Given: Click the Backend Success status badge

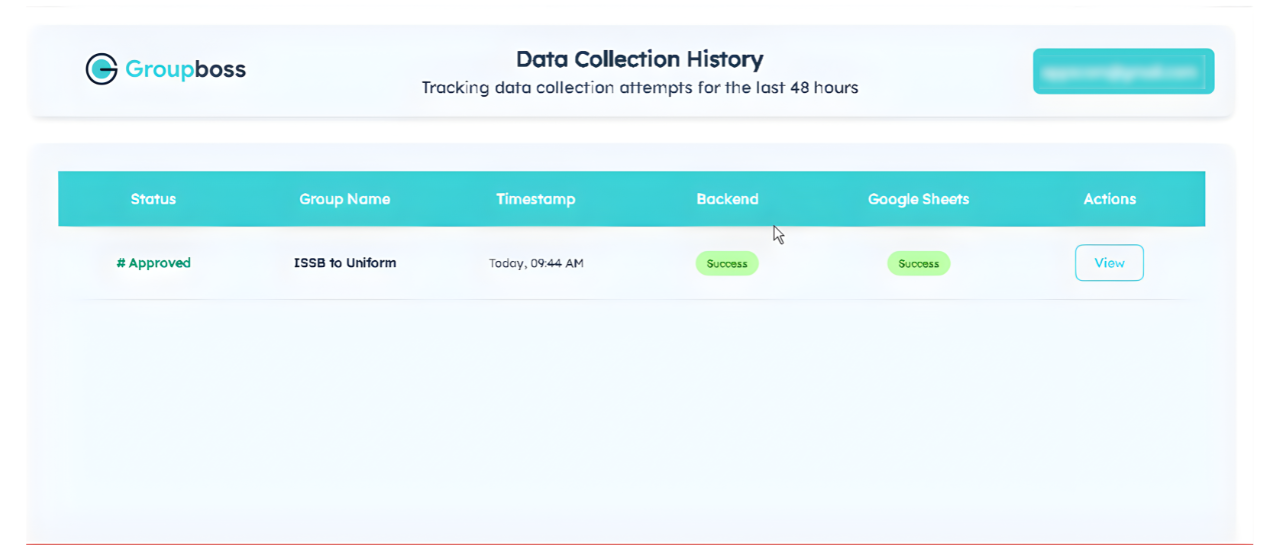Looking at the screenshot, I should tap(727, 263).
